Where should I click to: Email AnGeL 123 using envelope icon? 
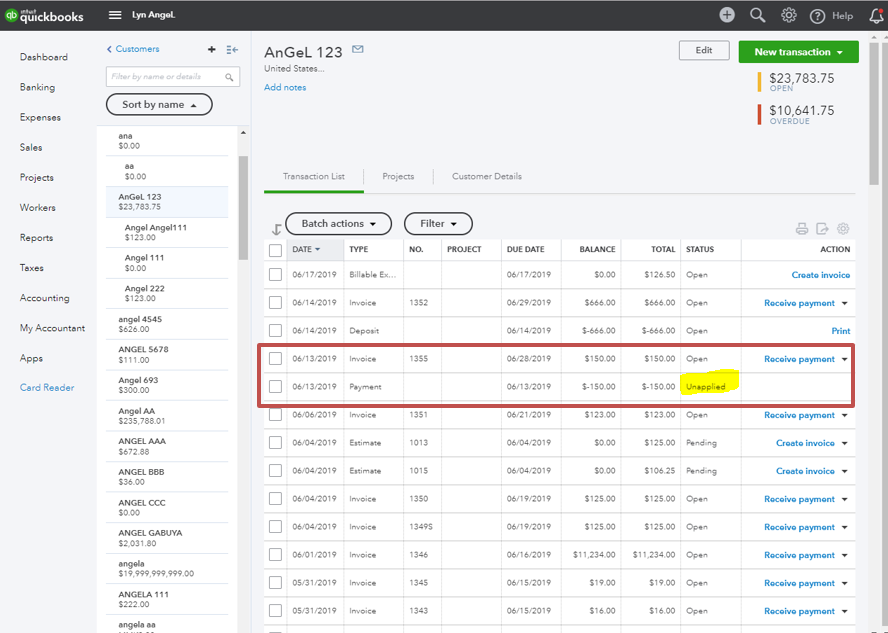click(x=357, y=49)
